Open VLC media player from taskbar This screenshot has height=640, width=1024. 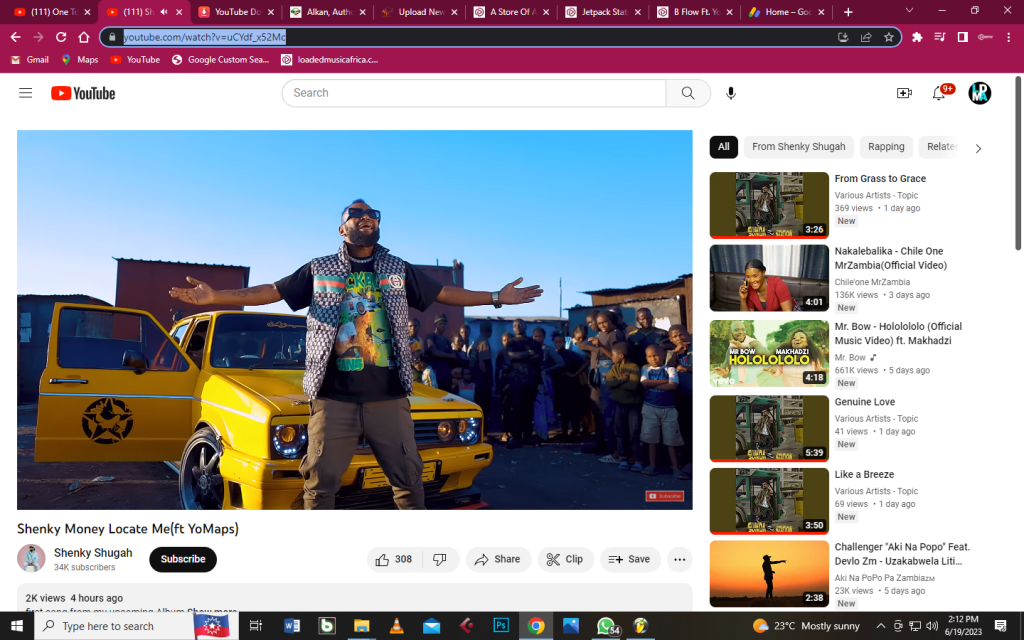(396, 626)
